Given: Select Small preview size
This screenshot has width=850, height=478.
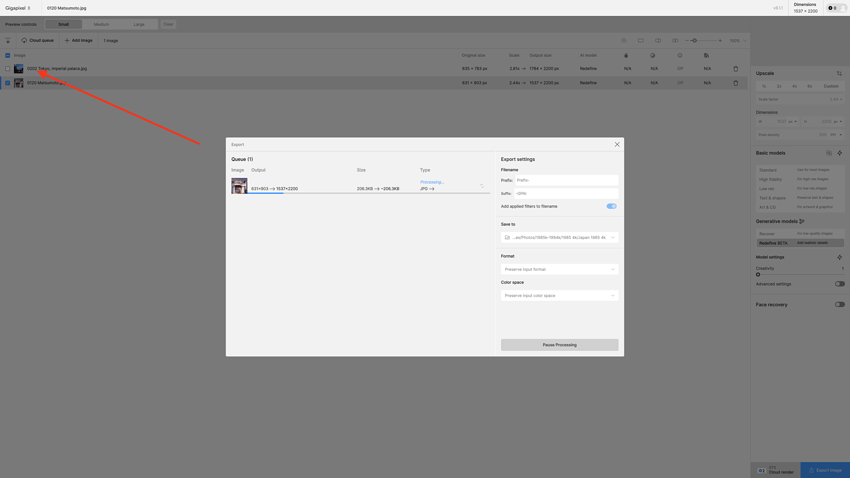Looking at the screenshot, I should pyautogui.click(x=63, y=24).
